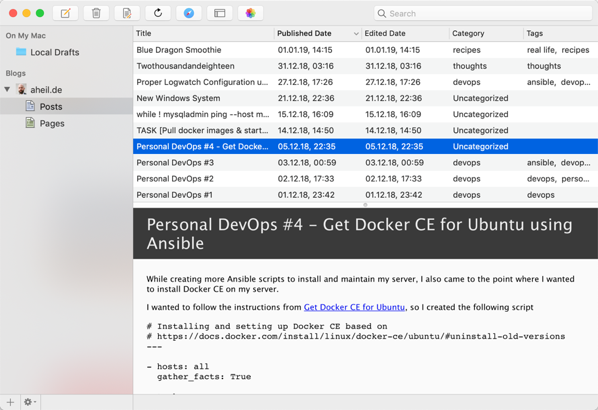Viewport: 598px width, 410px height.
Task: Focus the Search input field
Action: 482,14
